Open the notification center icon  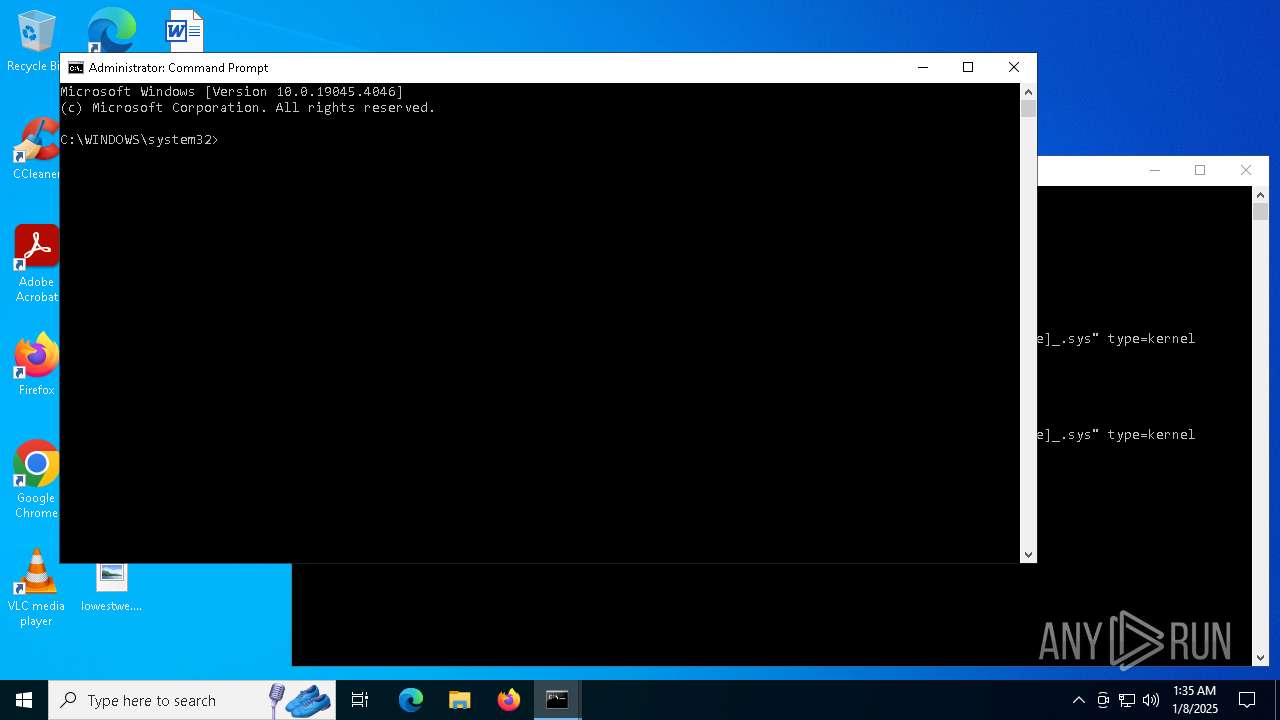pos(1247,700)
